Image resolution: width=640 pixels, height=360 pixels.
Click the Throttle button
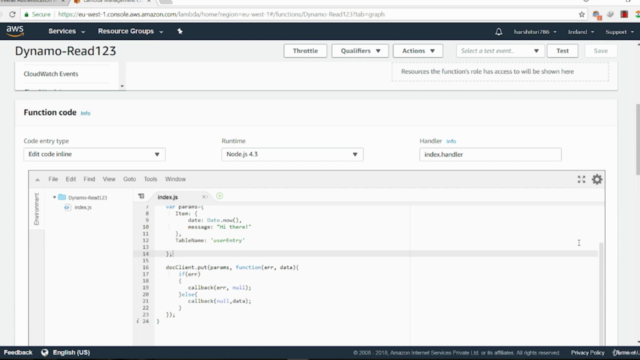305,51
